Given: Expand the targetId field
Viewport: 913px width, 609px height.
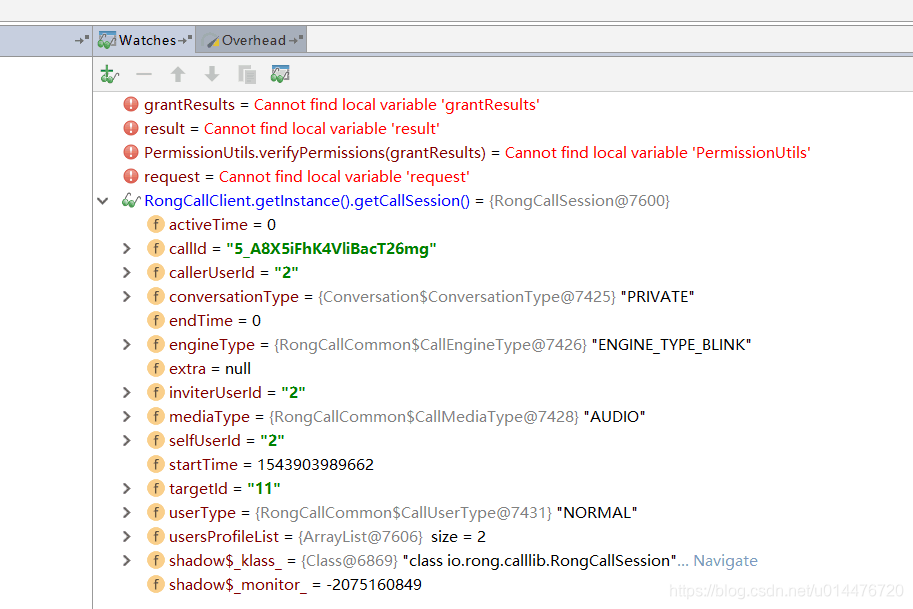Looking at the screenshot, I should tap(127, 488).
